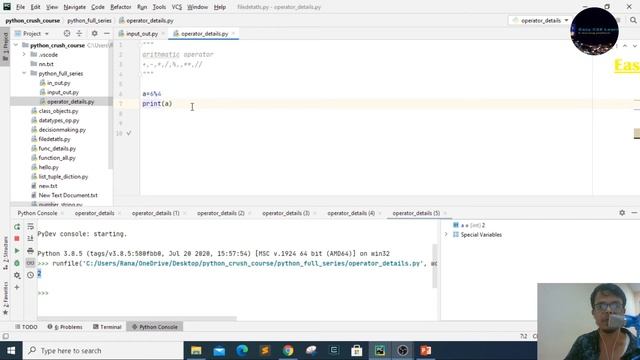Open the Problems tool window

point(65,327)
